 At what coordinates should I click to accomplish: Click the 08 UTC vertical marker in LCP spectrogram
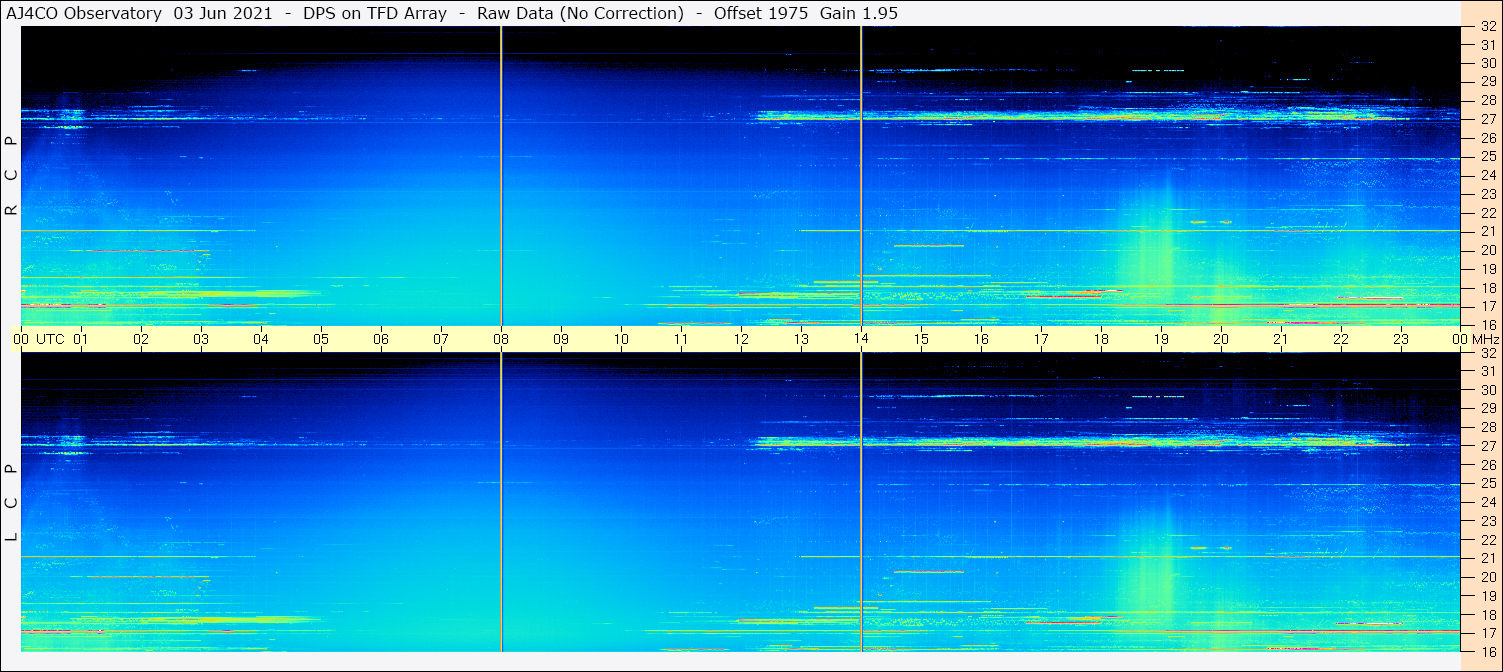tap(501, 502)
